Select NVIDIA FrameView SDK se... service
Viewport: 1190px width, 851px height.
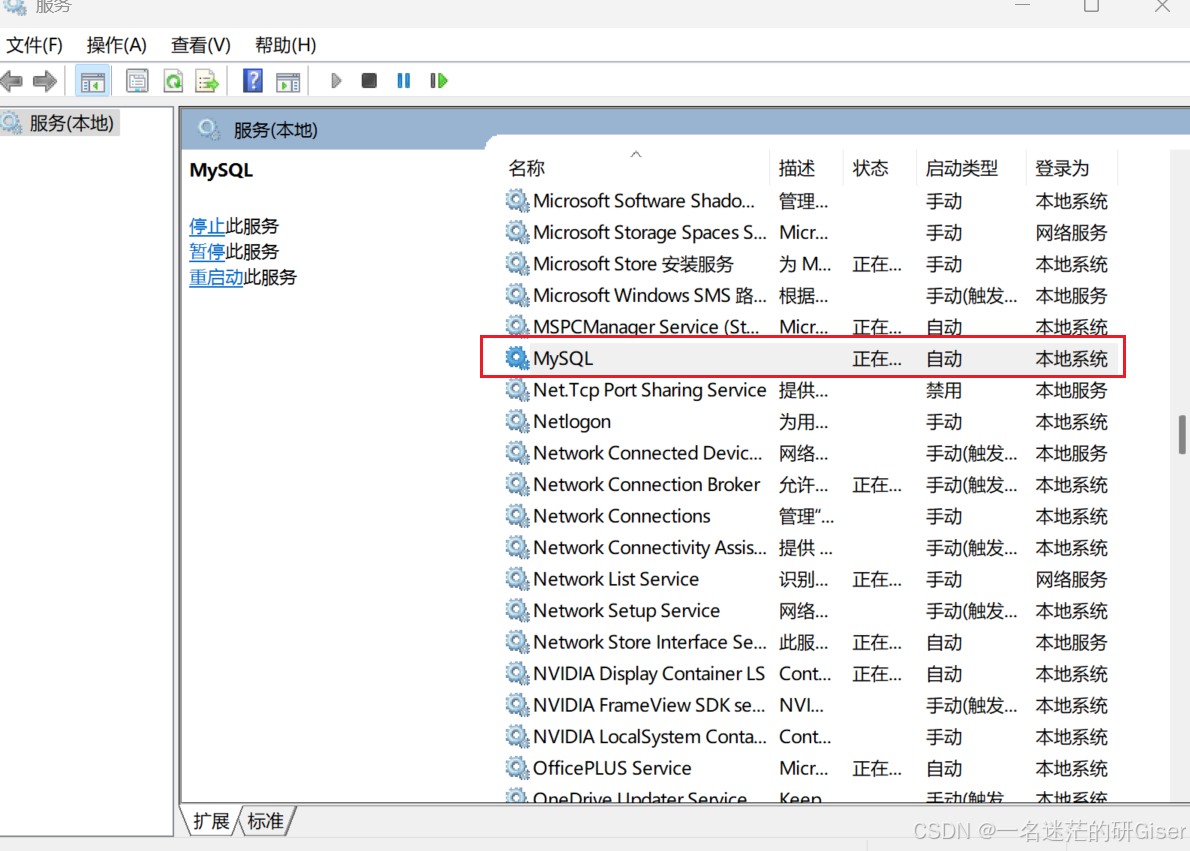(649, 705)
